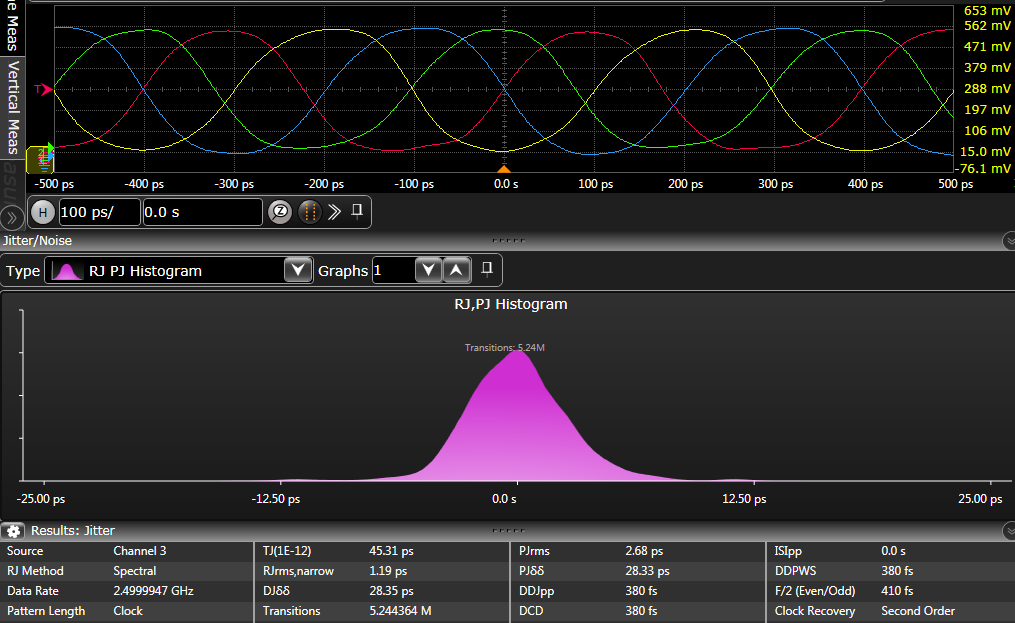The height and width of the screenshot is (623, 1015).
Task: Click the red trigger level marker
Action: (x=44, y=90)
